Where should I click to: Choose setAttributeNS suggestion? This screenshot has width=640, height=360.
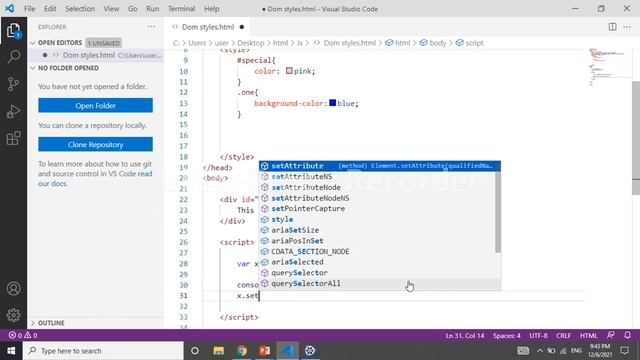coord(377,176)
